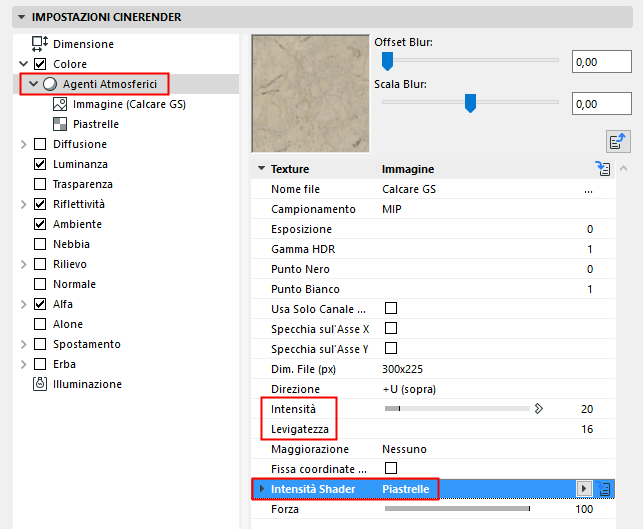Collapse the Texture section triangle

(x=261, y=169)
